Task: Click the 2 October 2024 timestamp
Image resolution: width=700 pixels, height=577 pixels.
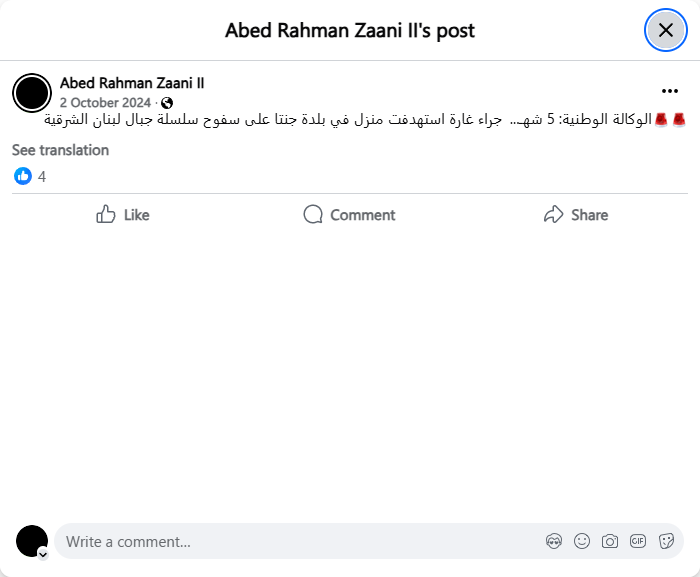Action: 105,103
